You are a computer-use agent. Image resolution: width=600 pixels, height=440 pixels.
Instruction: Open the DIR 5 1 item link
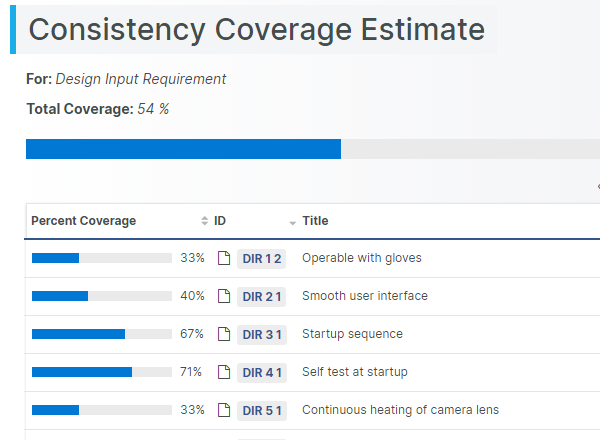pyautogui.click(x=262, y=410)
